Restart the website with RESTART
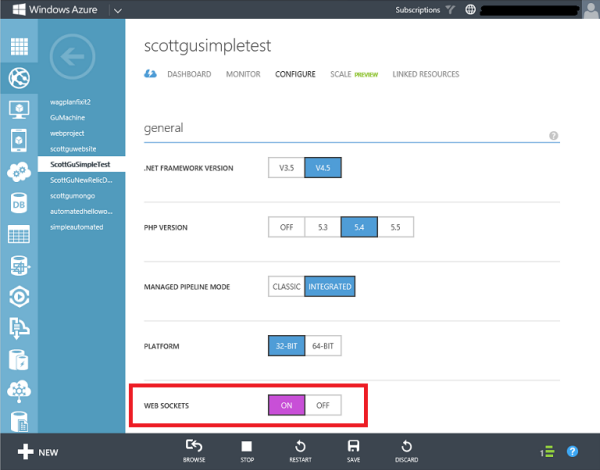The image size is (600, 470). click(300, 451)
